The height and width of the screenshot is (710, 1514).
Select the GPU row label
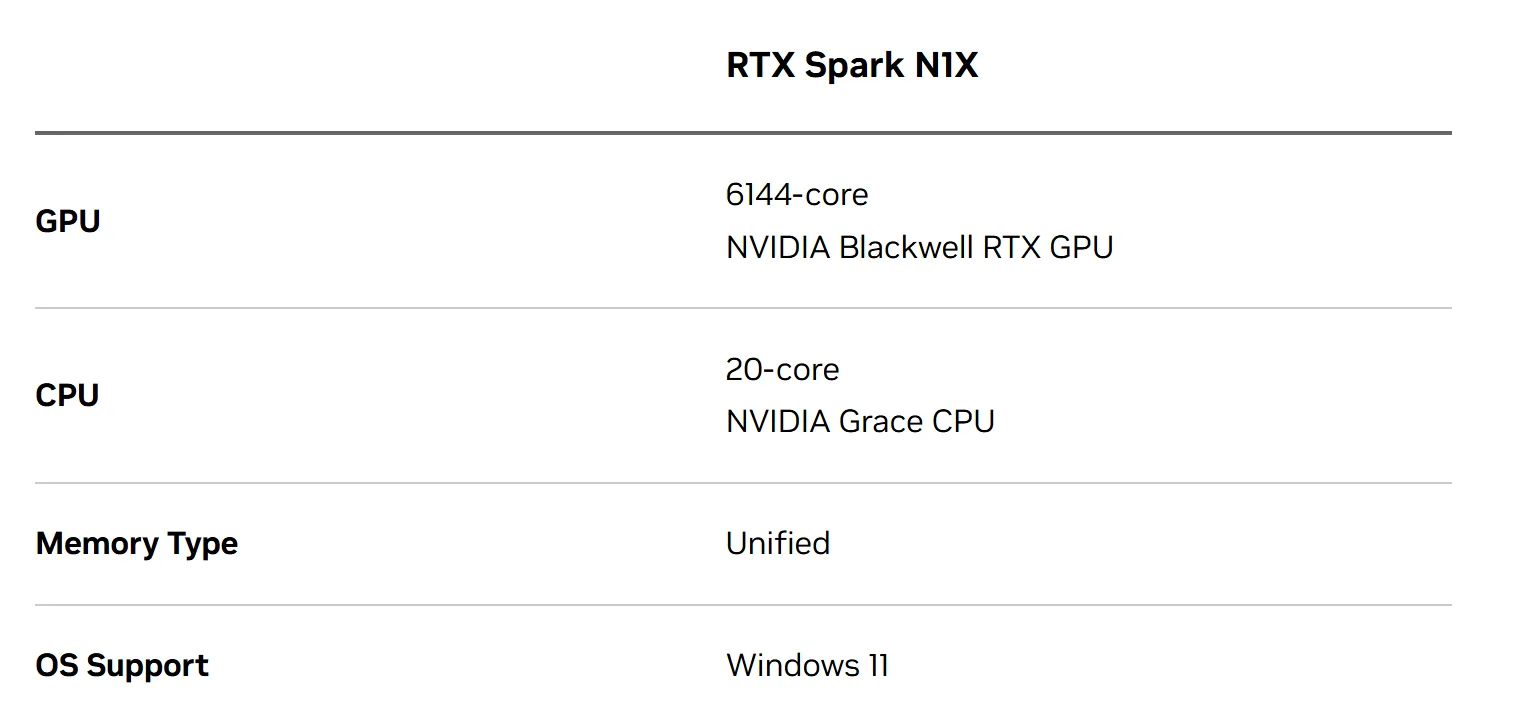(x=68, y=221)
